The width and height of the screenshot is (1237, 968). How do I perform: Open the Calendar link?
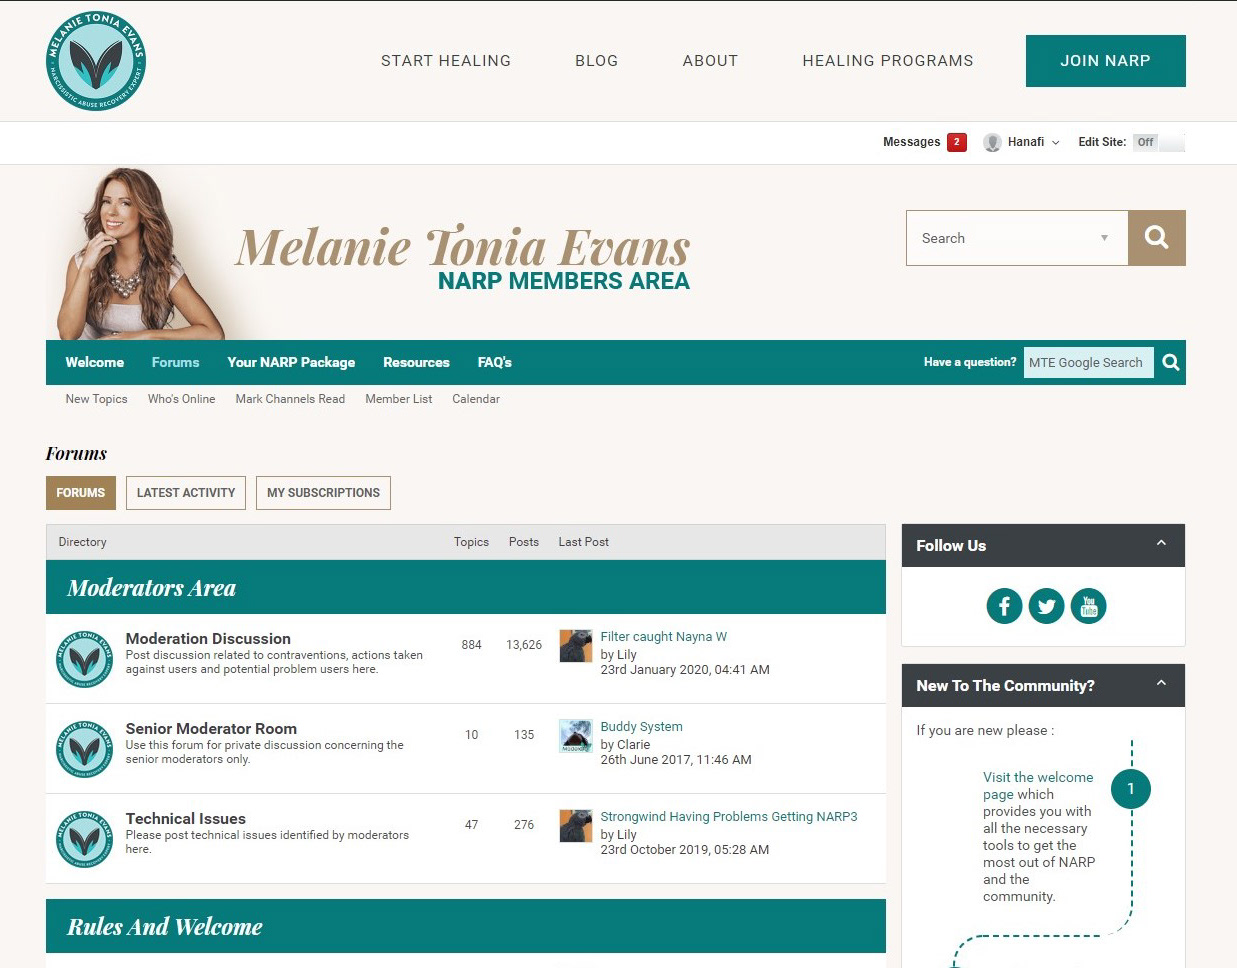[476, 399]
